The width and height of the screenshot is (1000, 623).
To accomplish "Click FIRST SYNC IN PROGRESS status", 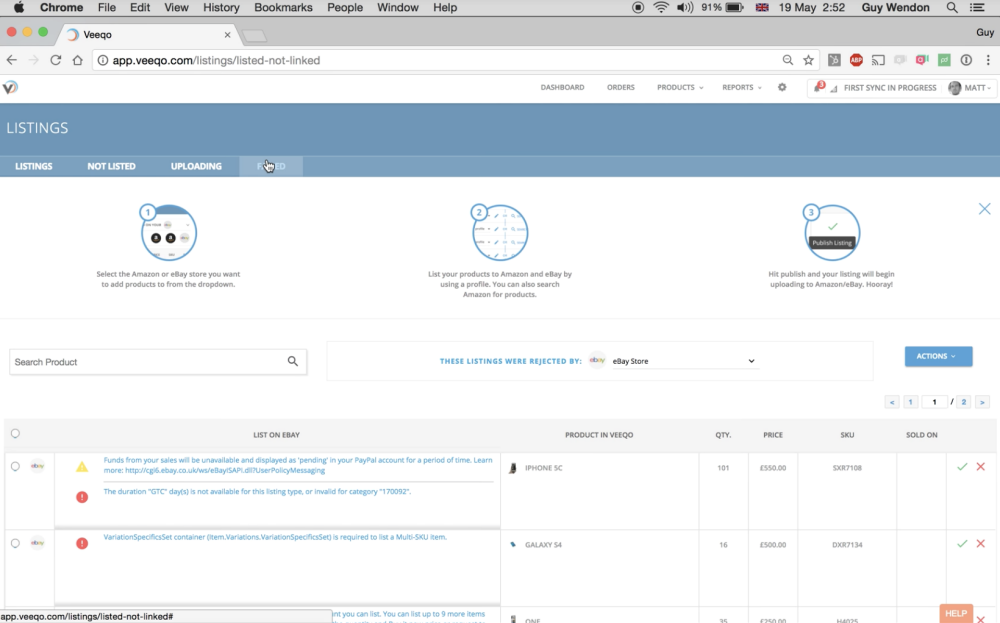I will 890,87.
